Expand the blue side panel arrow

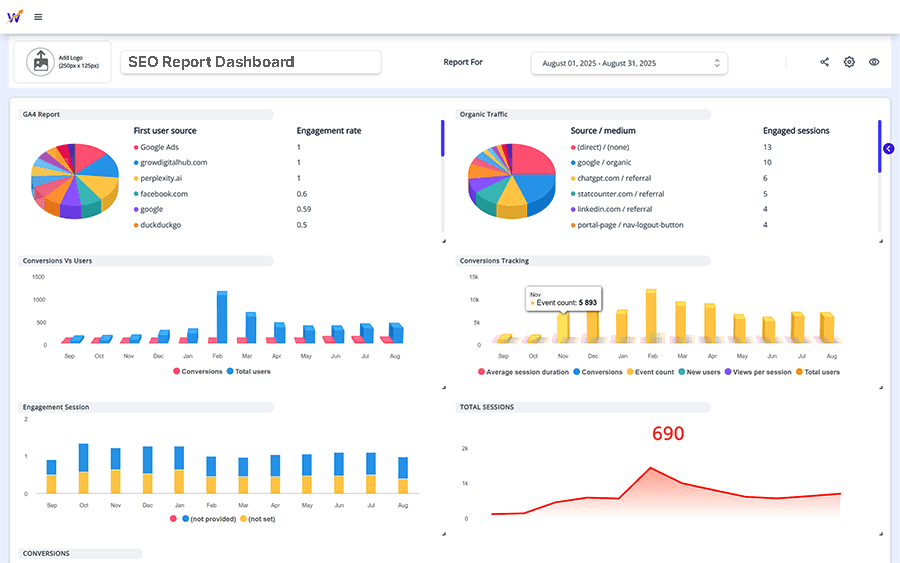pos(889,149)
